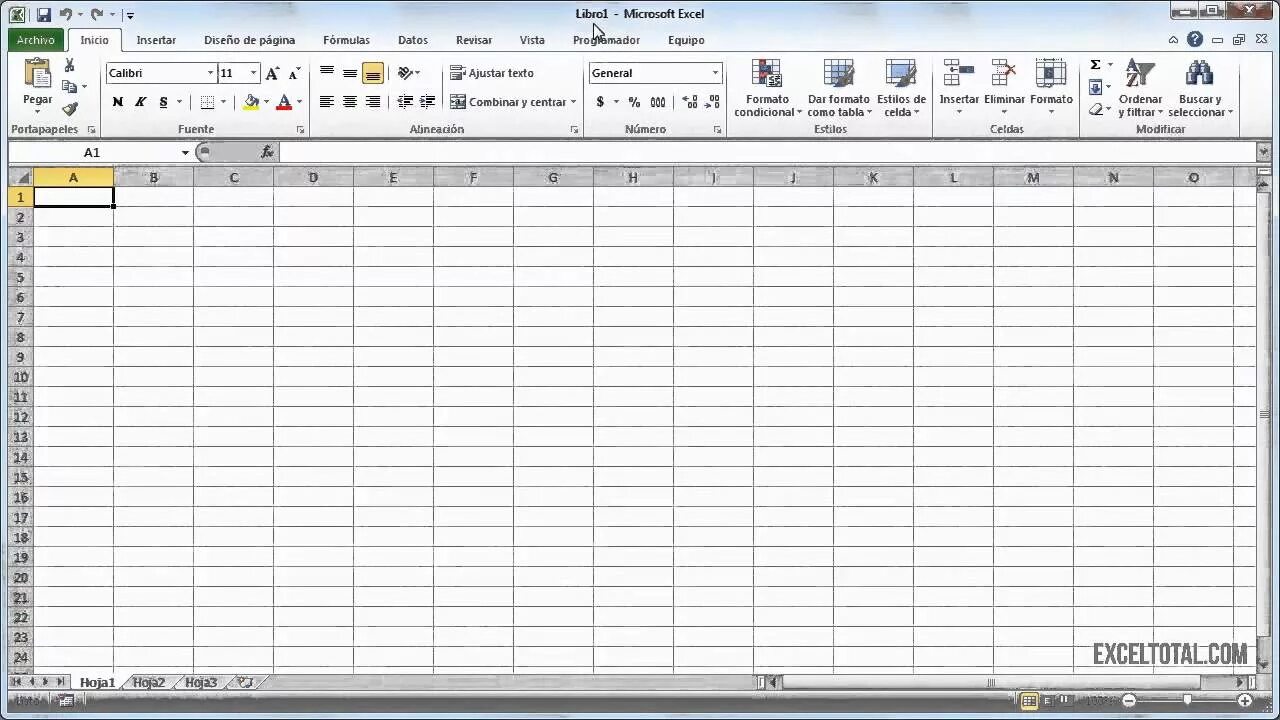Click the Undo arrow in quick access toolbar
1280x720 pixels.
pyautogui.click(x=66, y=14)
